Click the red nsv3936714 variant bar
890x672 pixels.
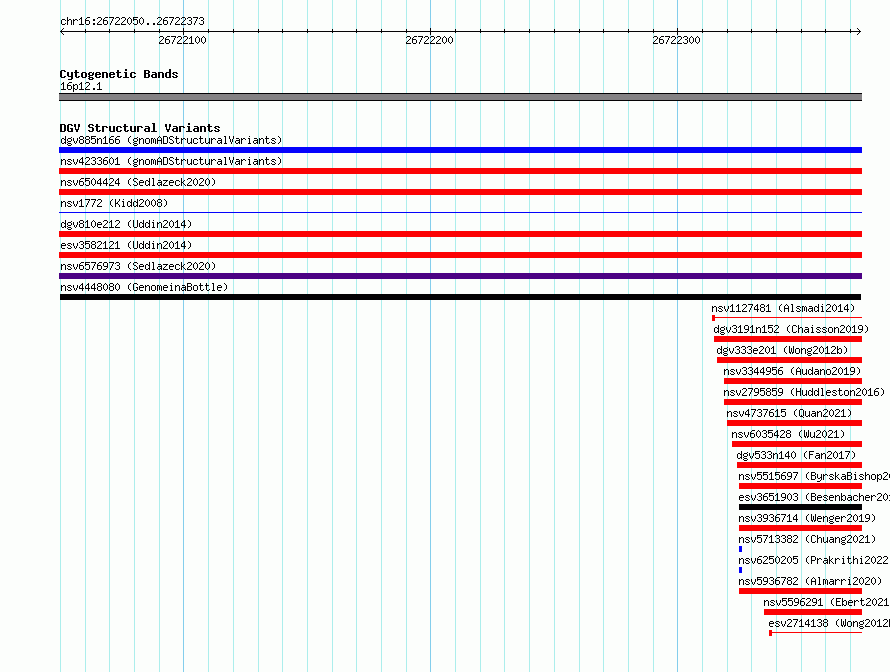click(x=800, y=528)
